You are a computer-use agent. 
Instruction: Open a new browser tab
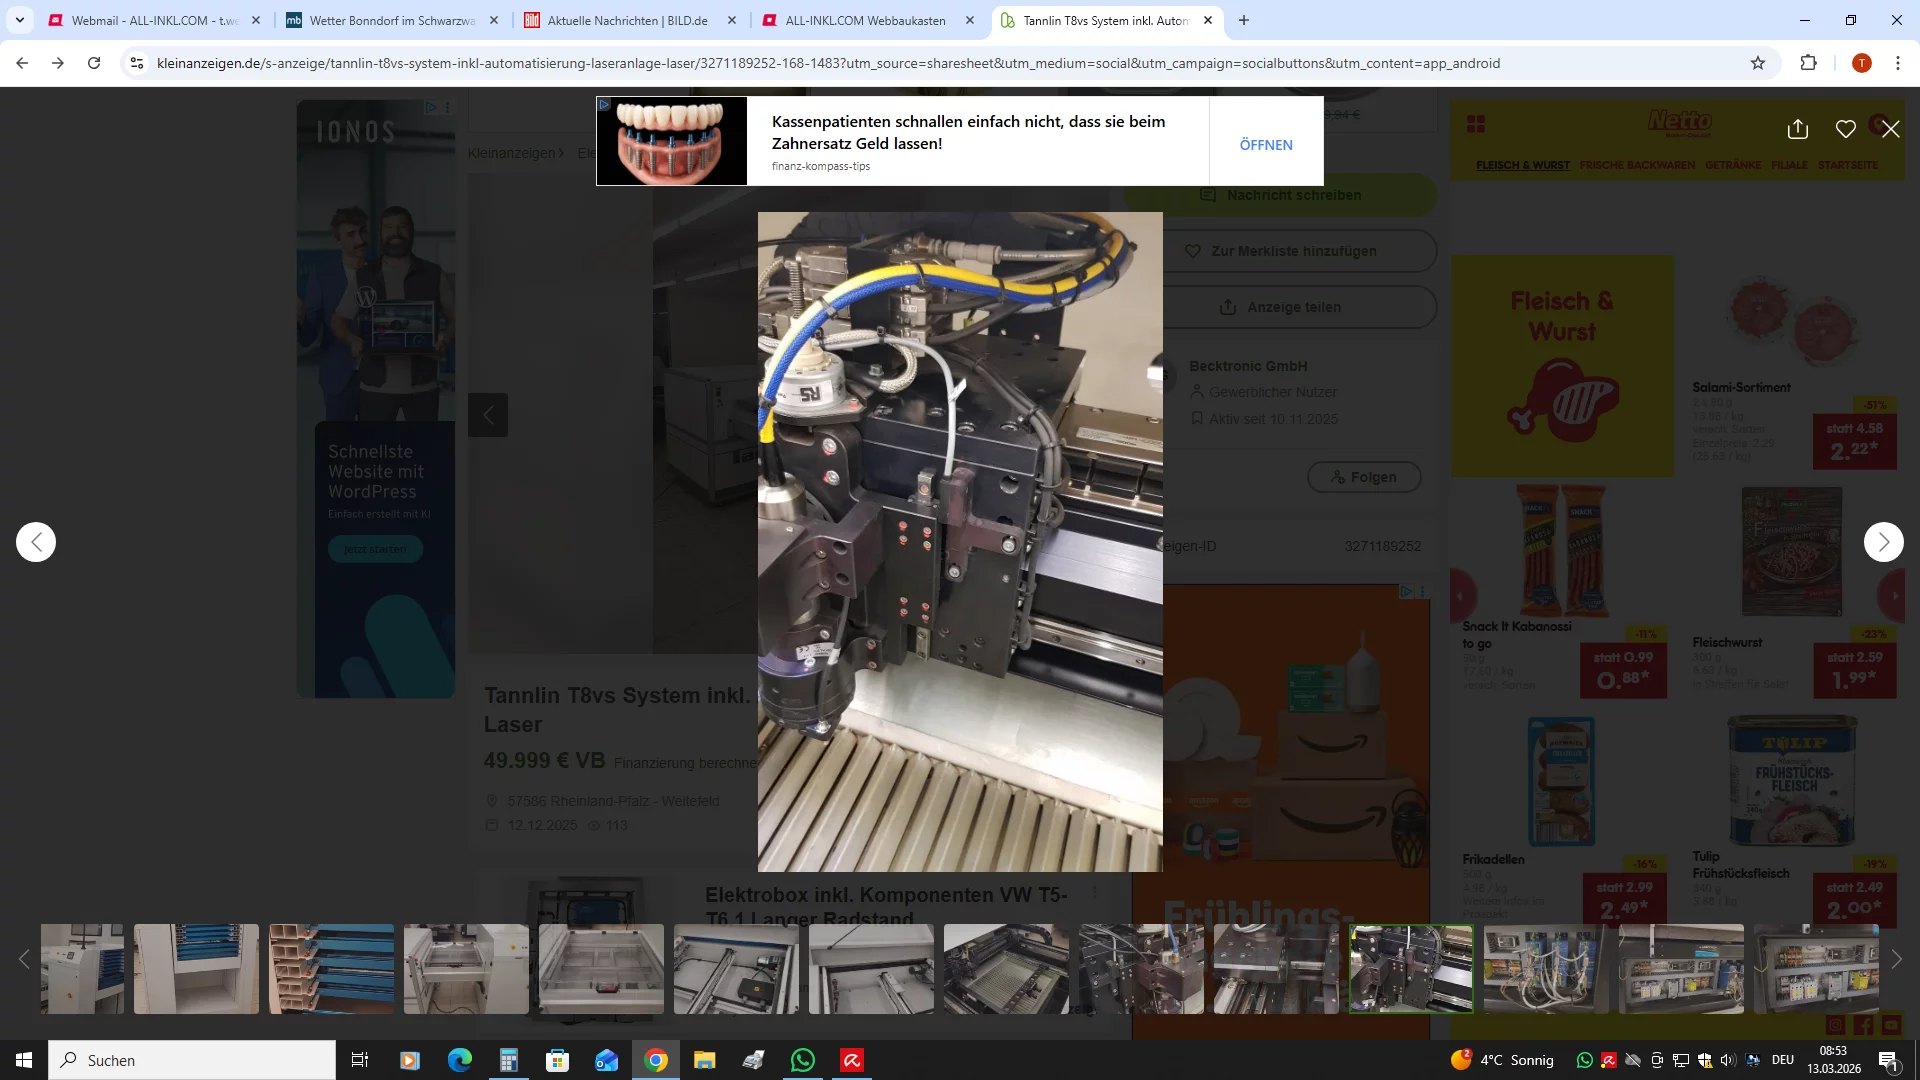pyautogui.click(x=1243, y=20)
